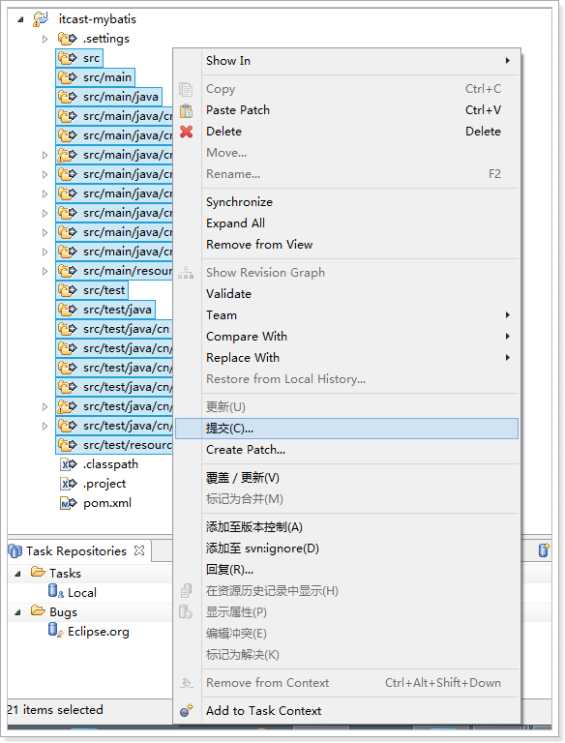Click the Local repository icon
This screenshot has width=565, height=743.
[55, 591]
